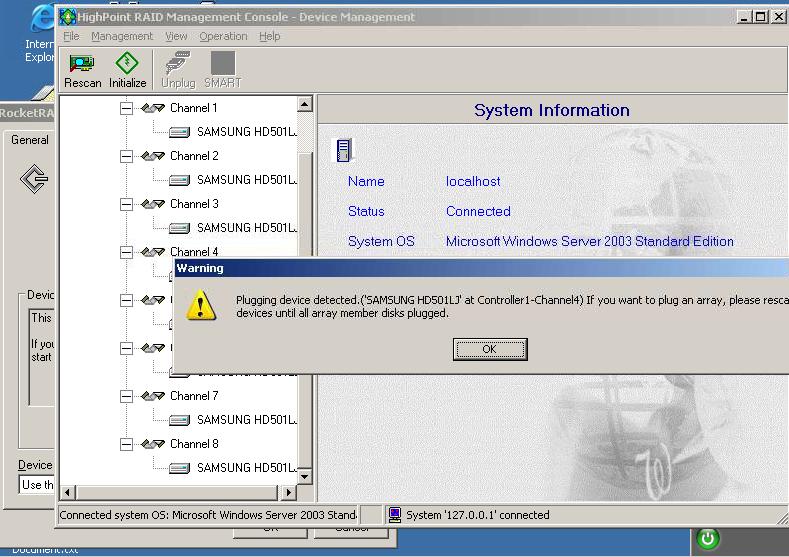Click the horizontal scrollbar left arrow
Image resolution: width=789 pixels, height=557 pixels.
[x=68, y=492]
